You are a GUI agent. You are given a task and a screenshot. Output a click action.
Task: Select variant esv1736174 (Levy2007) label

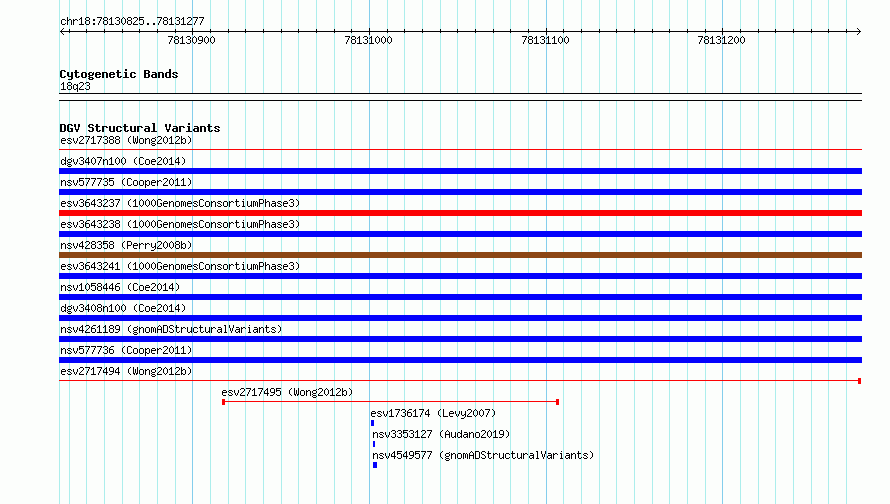point(433,413)
